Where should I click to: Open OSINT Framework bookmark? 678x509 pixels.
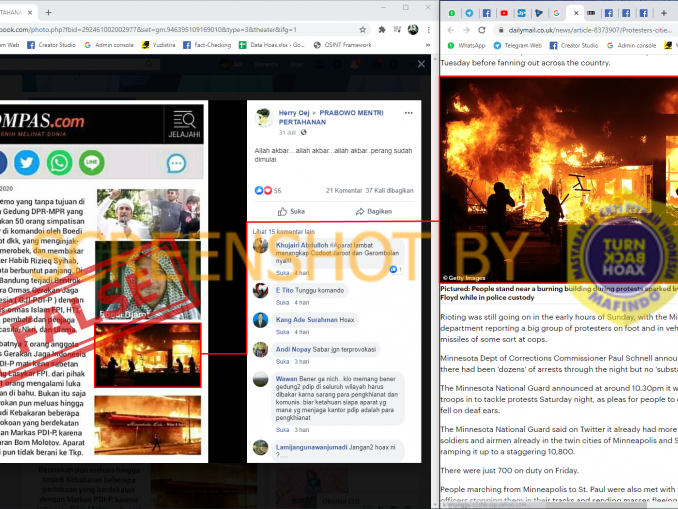pyautogui.click(x=342, y=45)
